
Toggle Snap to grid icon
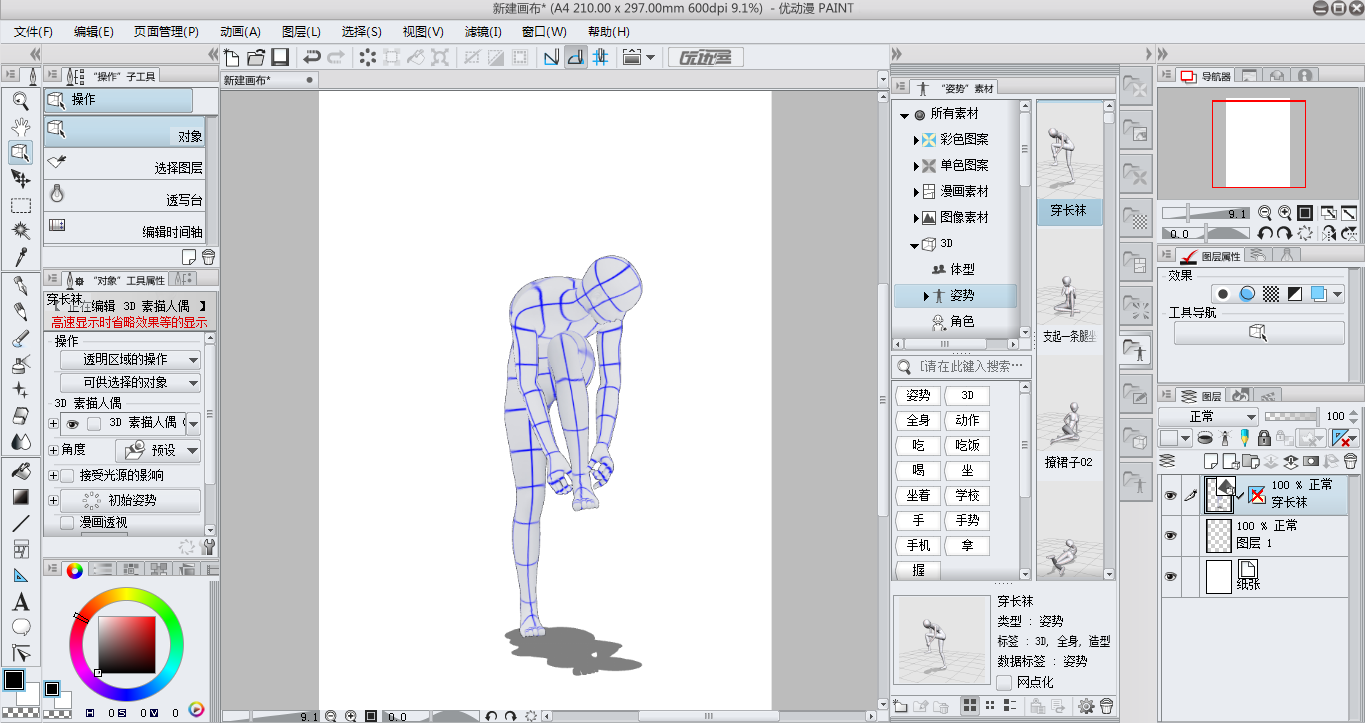coord(600,57)
